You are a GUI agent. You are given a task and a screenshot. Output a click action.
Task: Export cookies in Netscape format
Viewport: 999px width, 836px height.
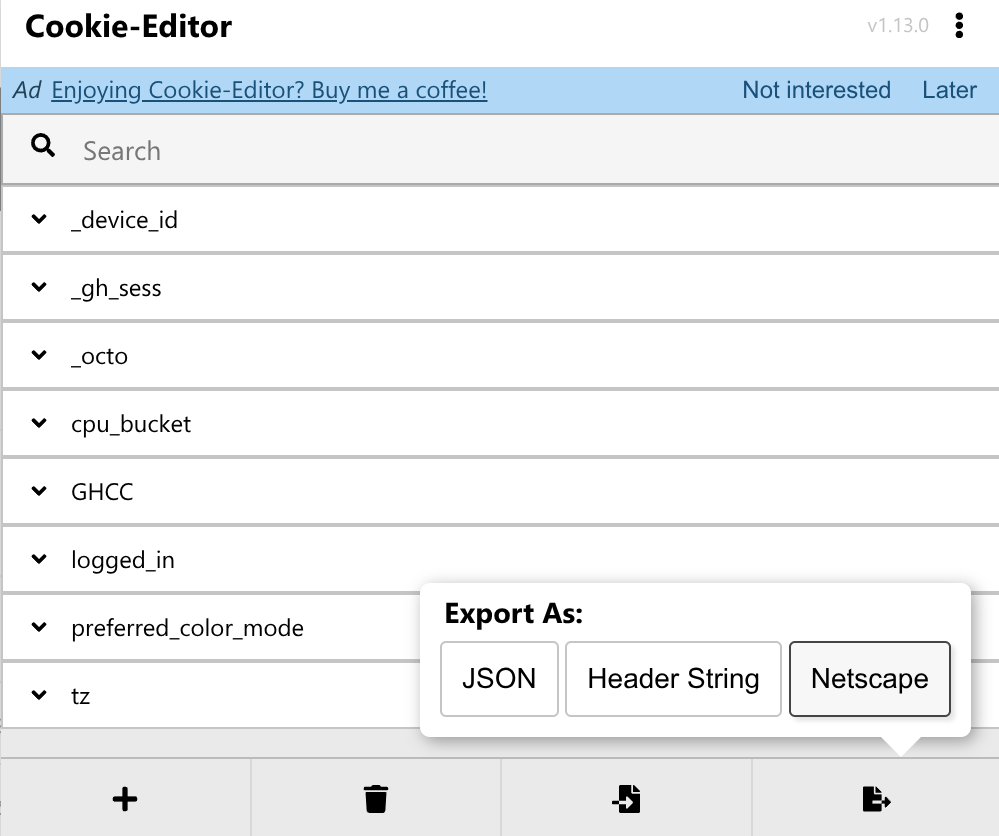tap(870, 679)
